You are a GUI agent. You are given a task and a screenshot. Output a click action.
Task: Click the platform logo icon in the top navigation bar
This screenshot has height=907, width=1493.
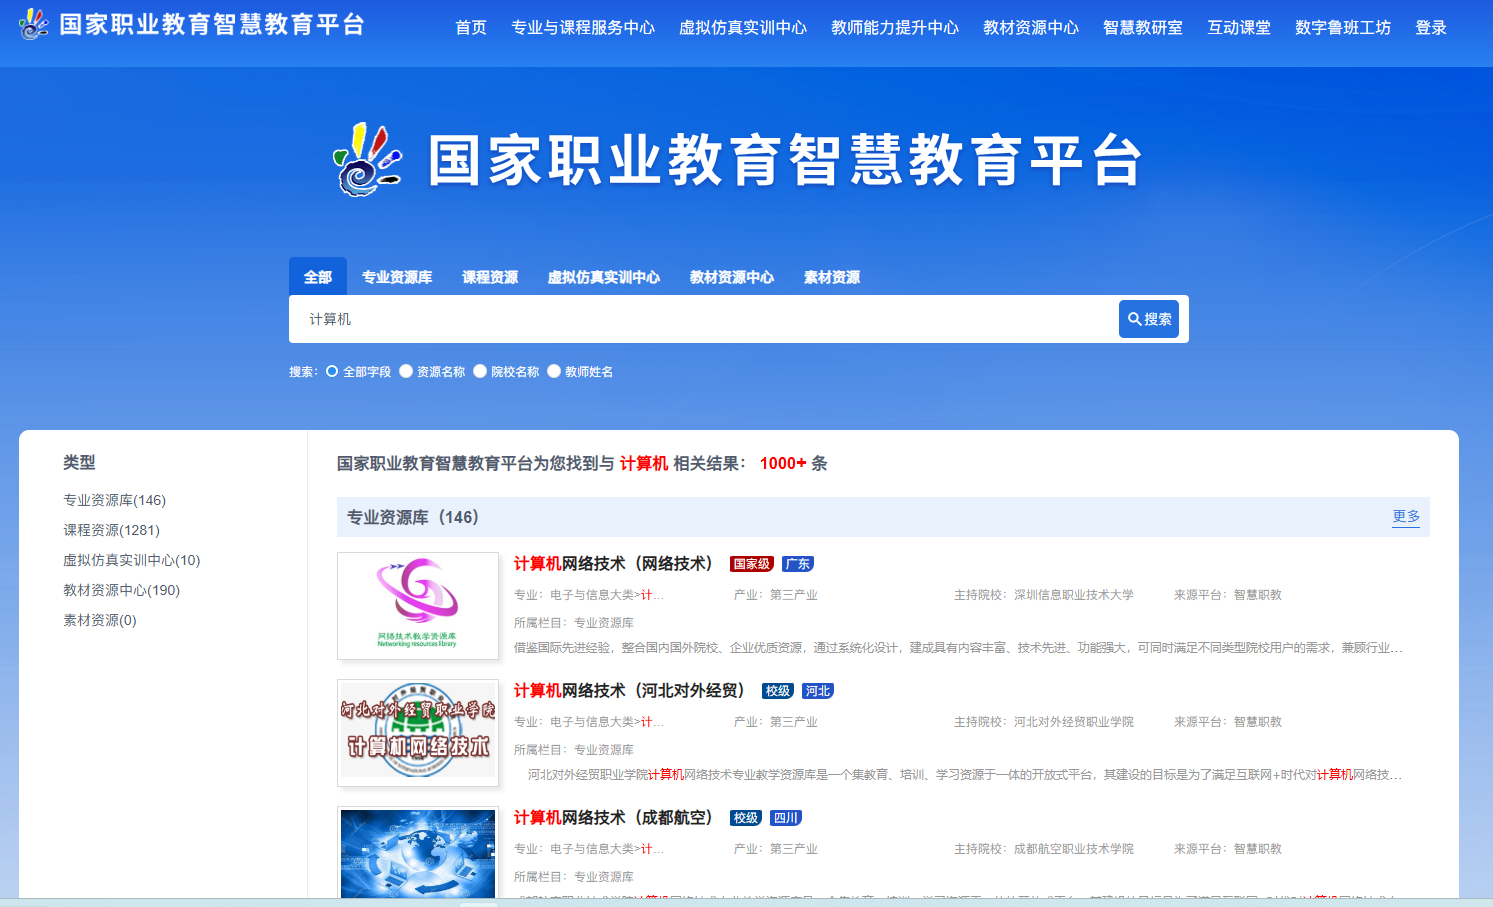33,24
